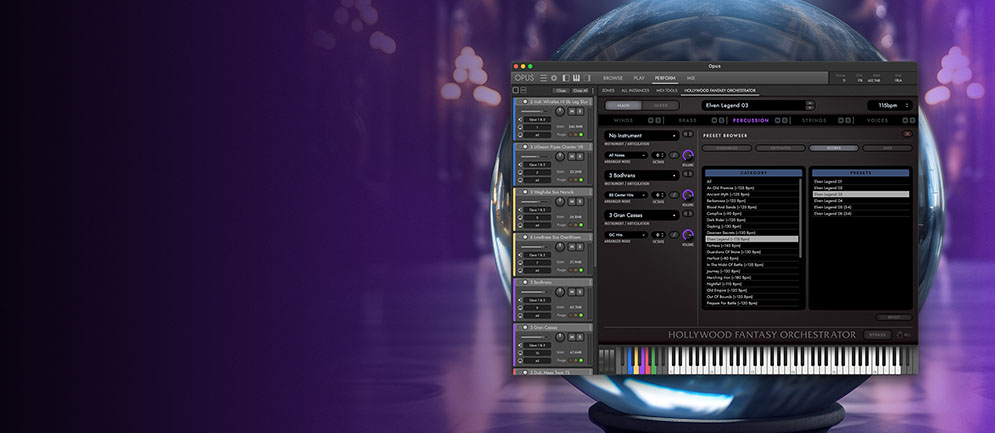Click the blue colored piano key
The height and width of the screenshot is (433, 995).
629,363
